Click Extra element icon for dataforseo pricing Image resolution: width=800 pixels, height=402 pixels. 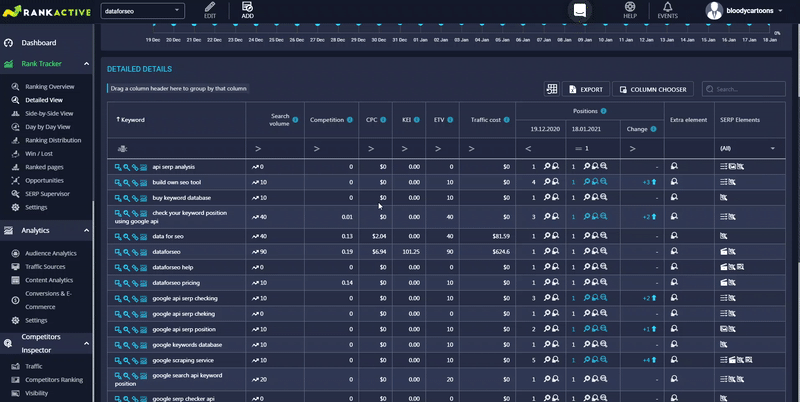[x=674, y=282]
